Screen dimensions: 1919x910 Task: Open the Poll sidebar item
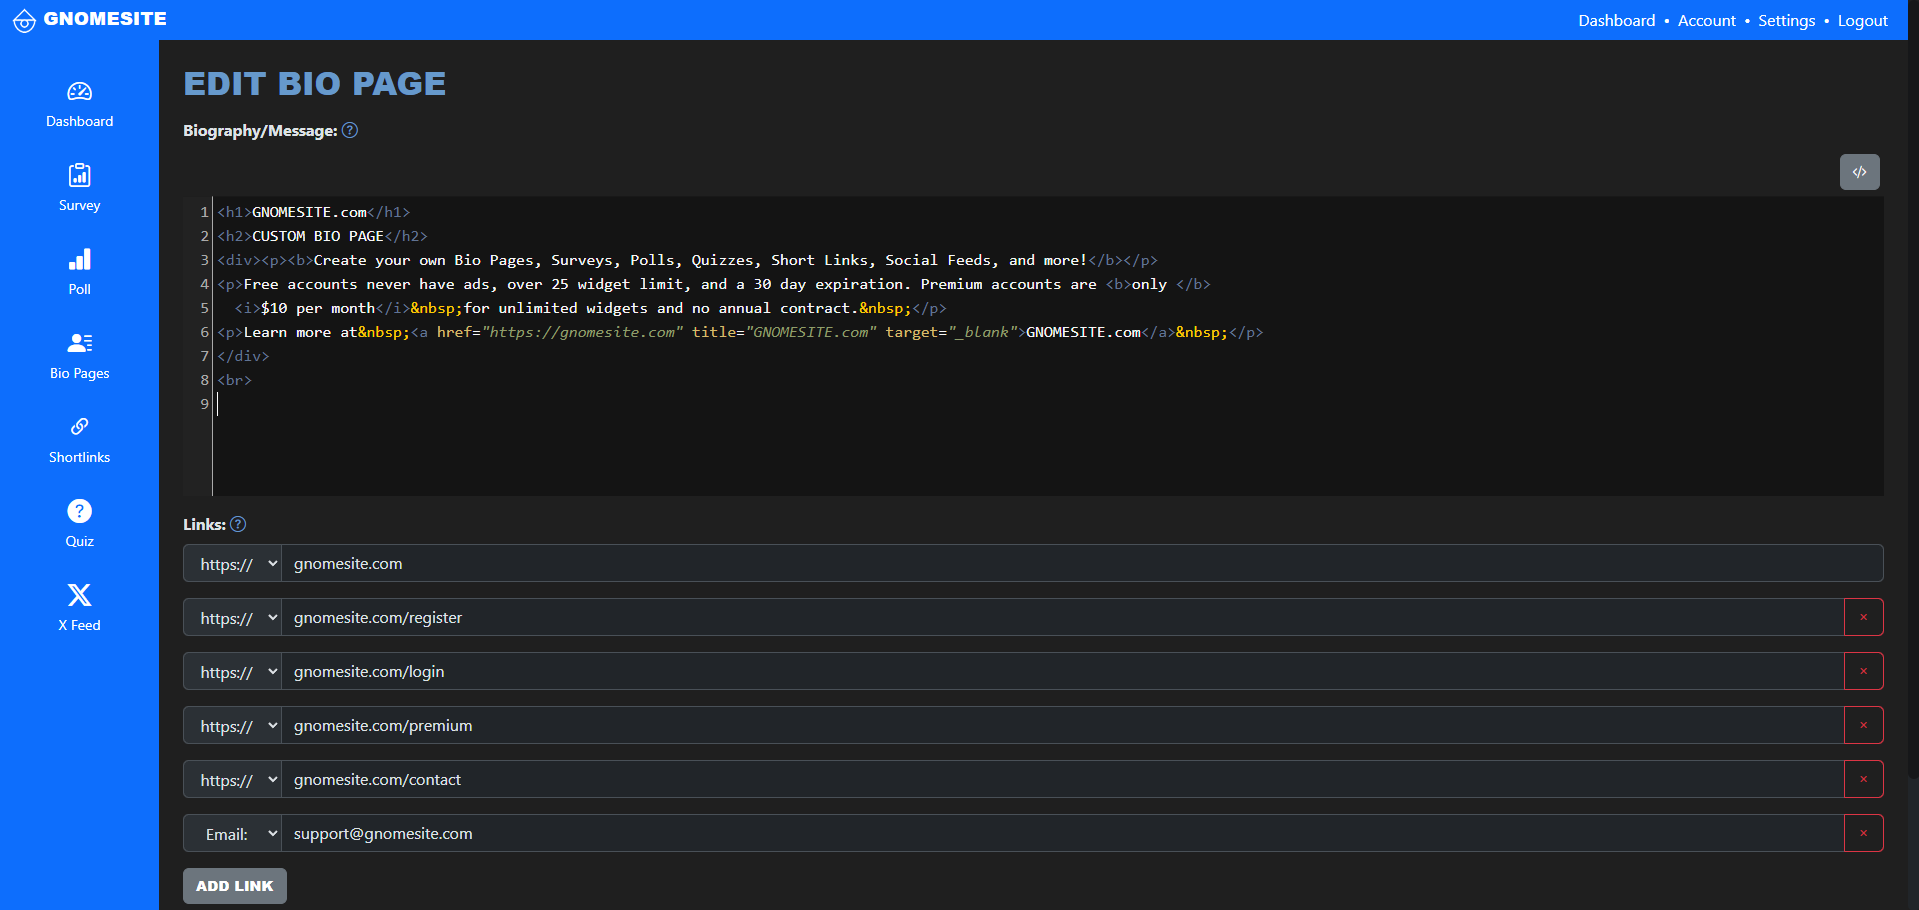80,273
